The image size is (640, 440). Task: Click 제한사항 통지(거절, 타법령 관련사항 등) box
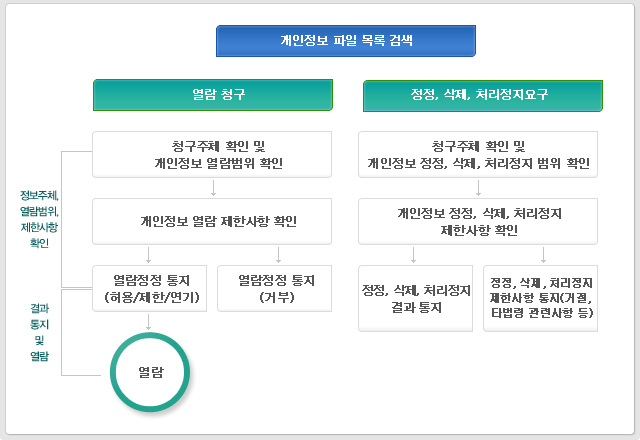540,298
